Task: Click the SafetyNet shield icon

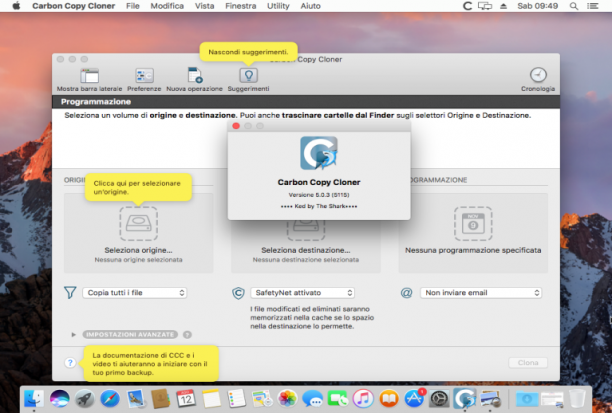Action: click(x=238, y=293)
